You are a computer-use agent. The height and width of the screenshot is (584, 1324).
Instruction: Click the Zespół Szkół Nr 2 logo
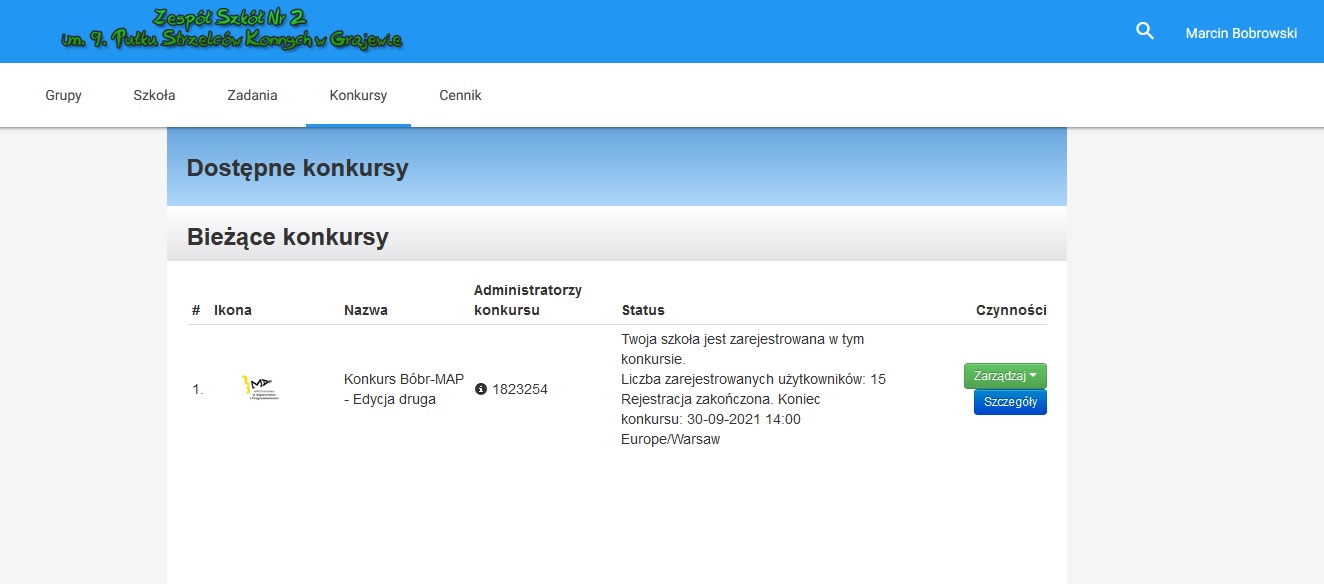click(x=231, y=30)
